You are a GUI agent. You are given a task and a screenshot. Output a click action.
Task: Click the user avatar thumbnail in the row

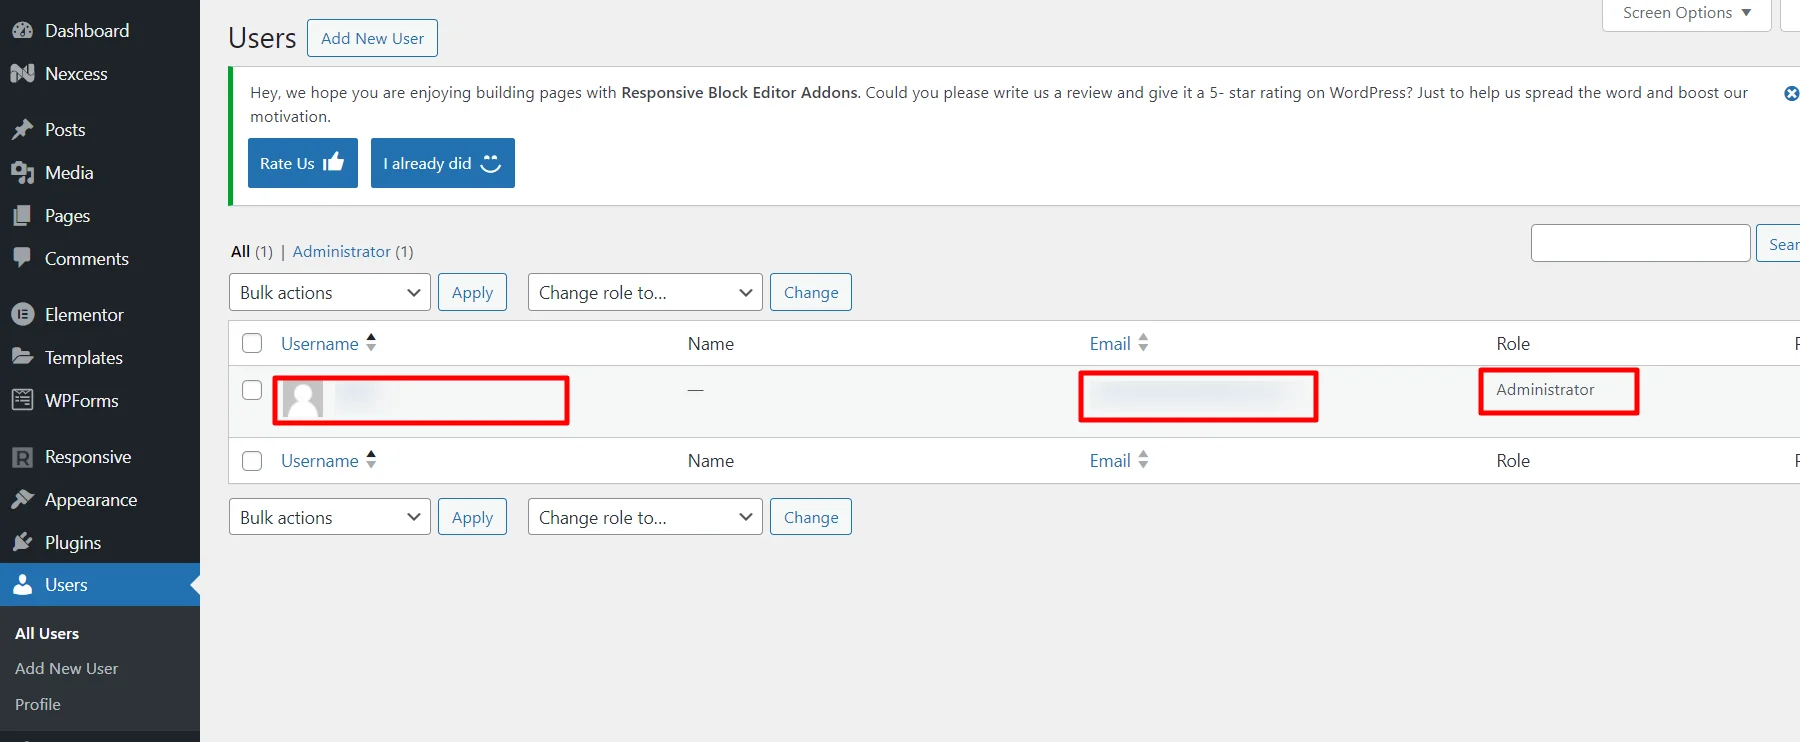click(x=303, y=399)
